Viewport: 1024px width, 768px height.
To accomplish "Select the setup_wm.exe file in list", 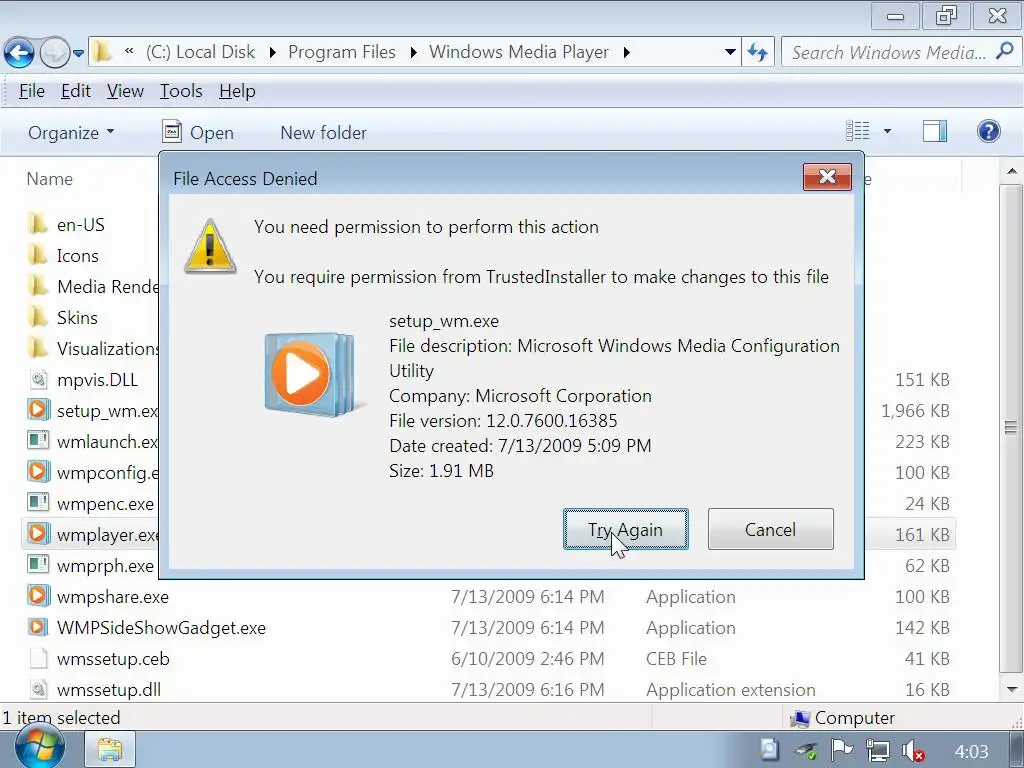I will tap(93, 411).
